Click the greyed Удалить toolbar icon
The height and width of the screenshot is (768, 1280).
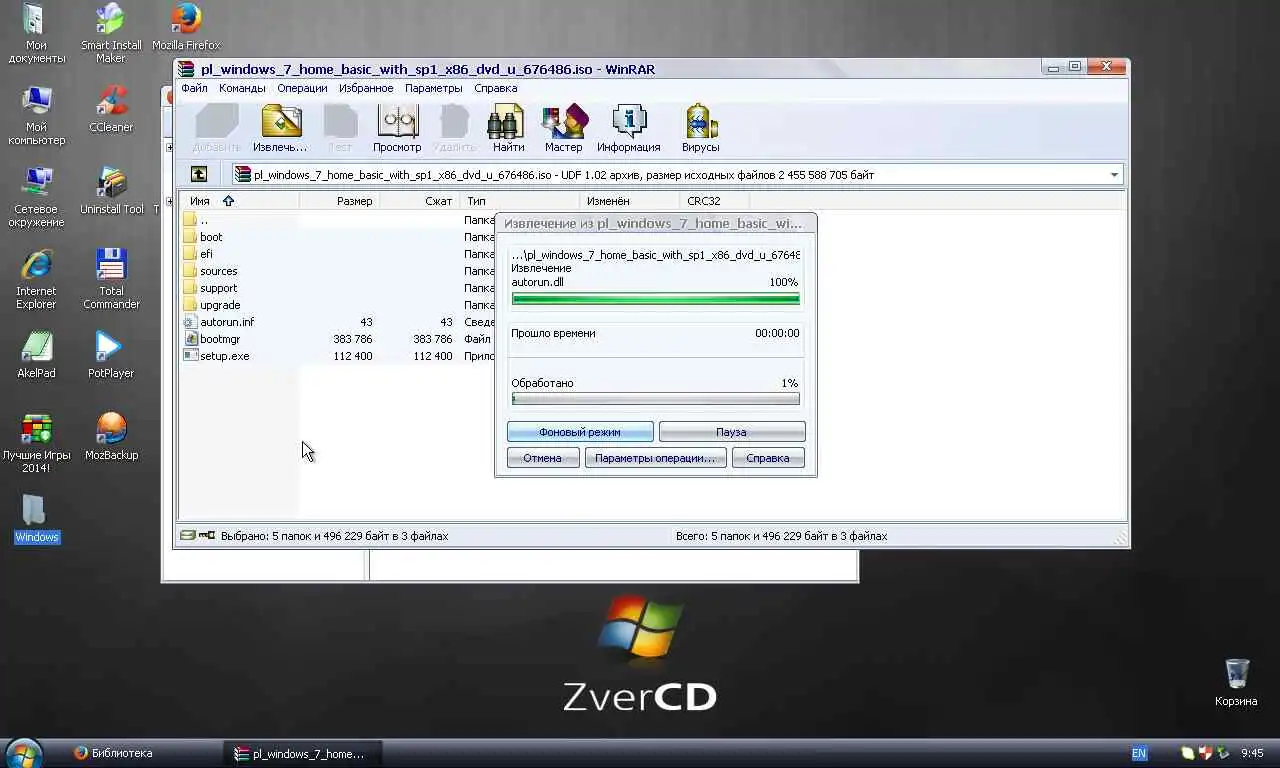[x=455, y=121]
